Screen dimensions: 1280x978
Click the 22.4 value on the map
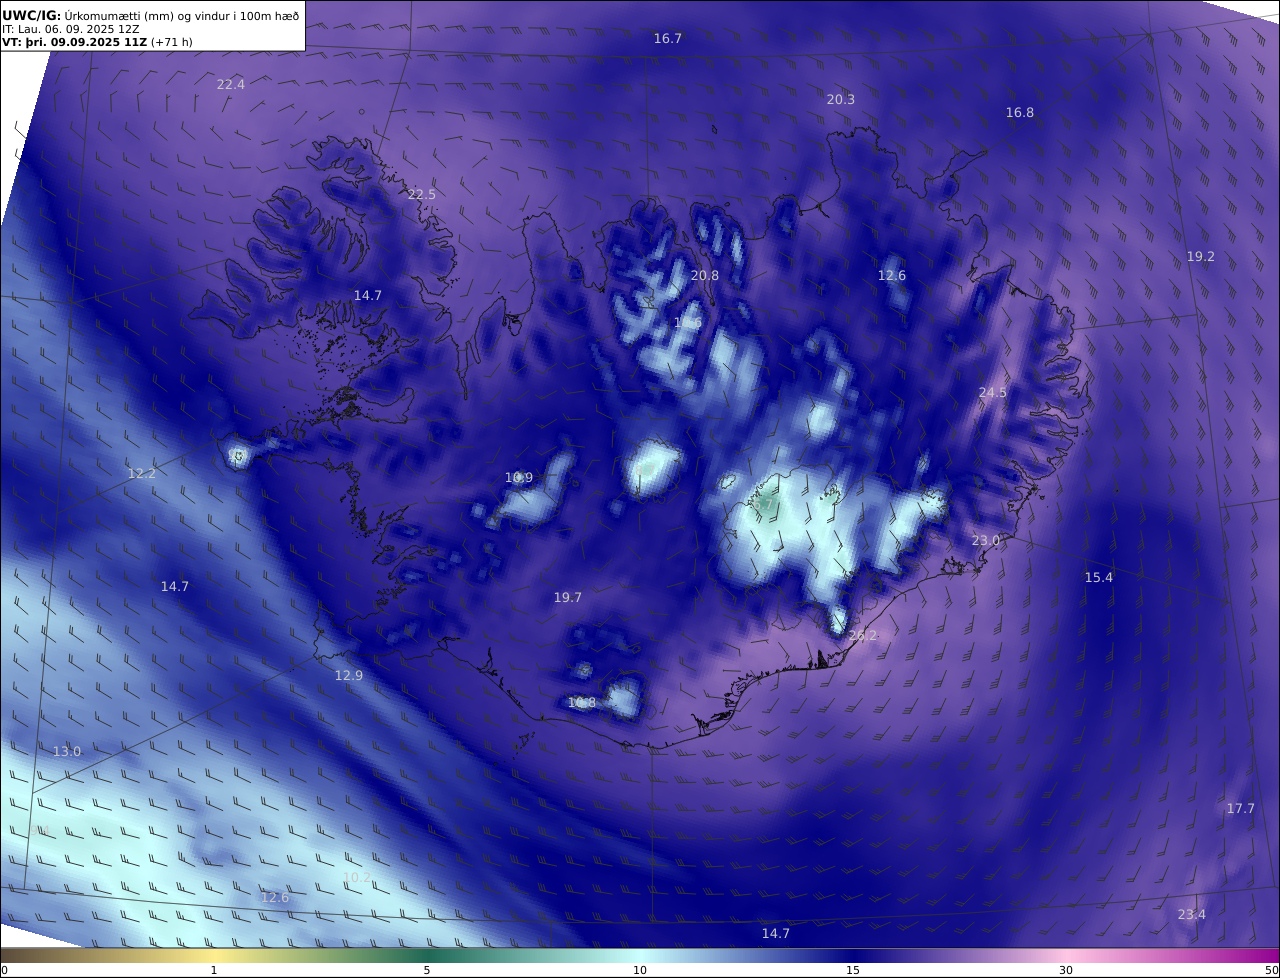click(x=231, y=84)
